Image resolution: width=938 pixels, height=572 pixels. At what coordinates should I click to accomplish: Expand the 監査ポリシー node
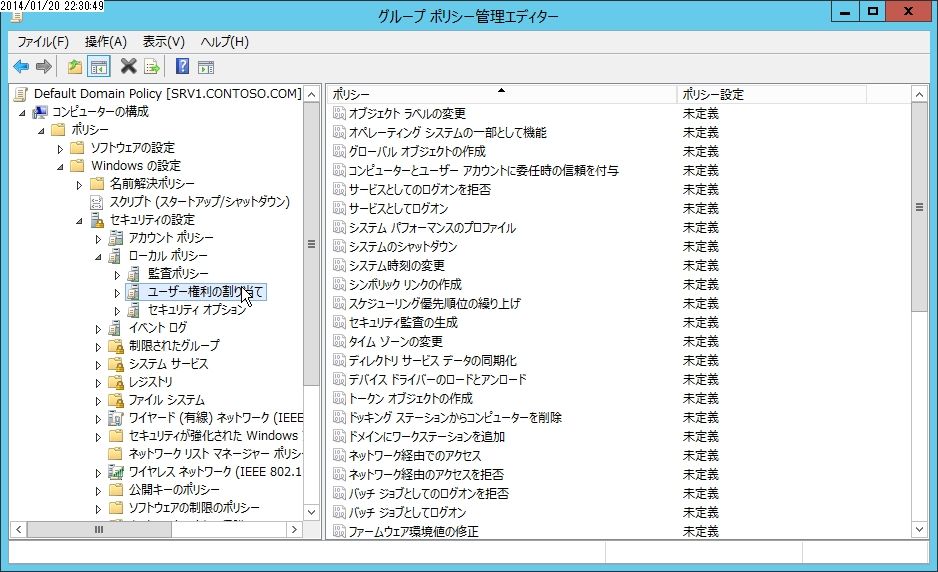pos(117,275)
